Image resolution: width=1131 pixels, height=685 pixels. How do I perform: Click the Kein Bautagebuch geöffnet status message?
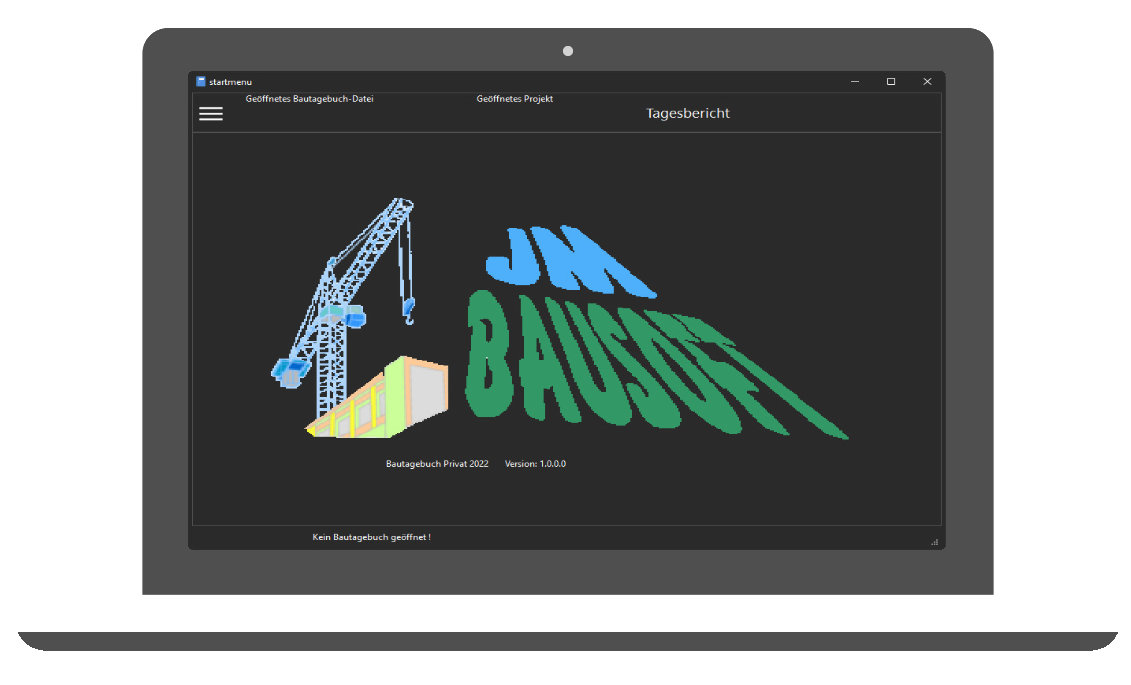coord(371,538)
